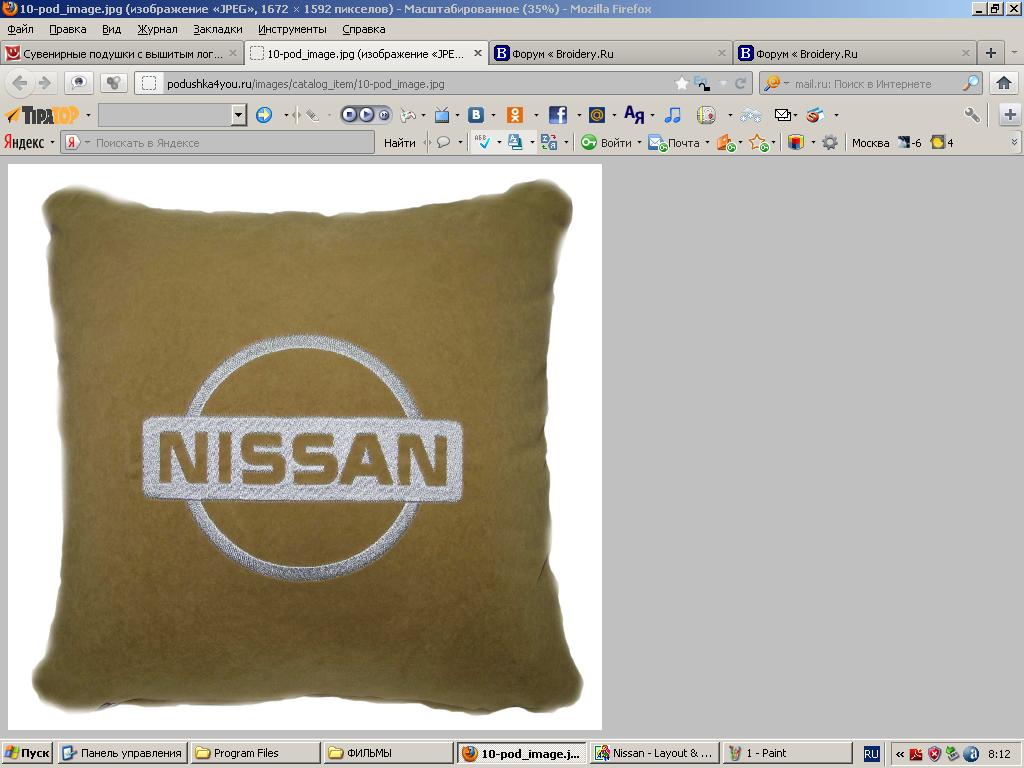1024x768 pixels.
Task: Switch to 1 - Paint taskbar window
Action: (788, 753)
